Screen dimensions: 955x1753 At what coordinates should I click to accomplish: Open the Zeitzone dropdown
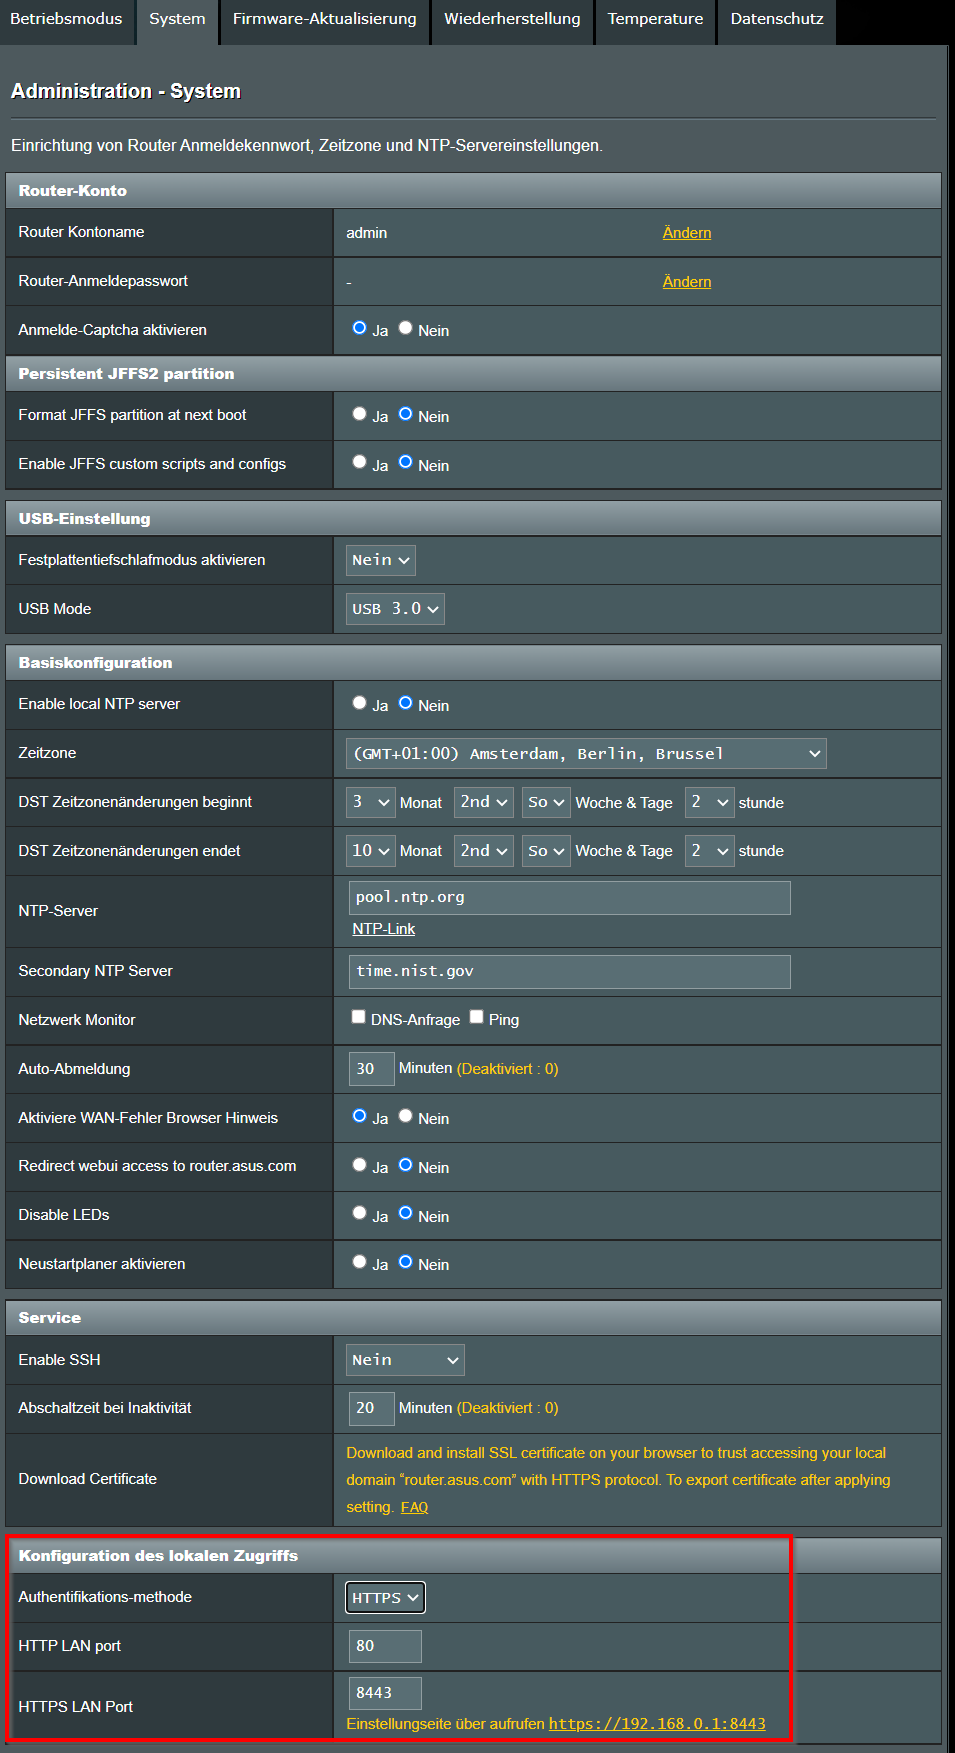(x=586, y=754)
